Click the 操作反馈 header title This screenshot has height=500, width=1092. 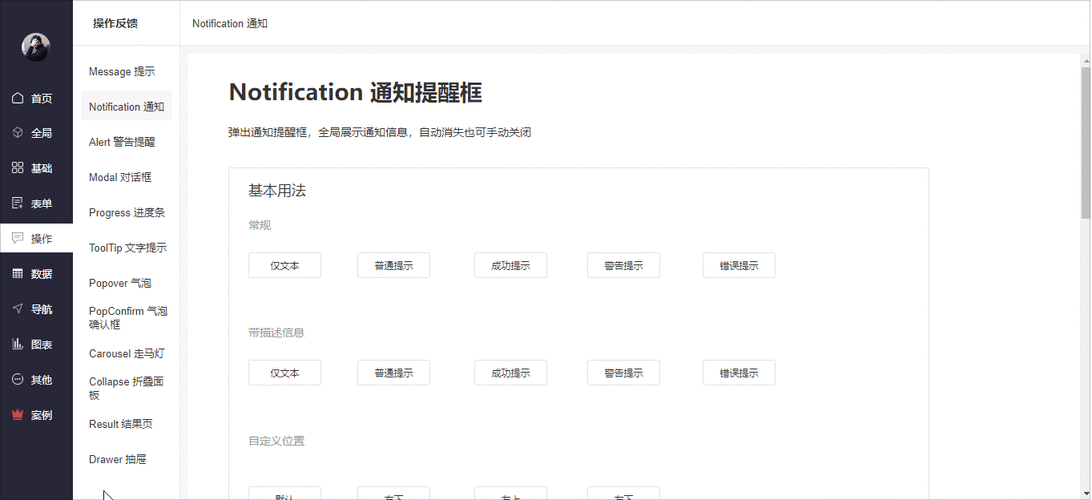[116, 23]
